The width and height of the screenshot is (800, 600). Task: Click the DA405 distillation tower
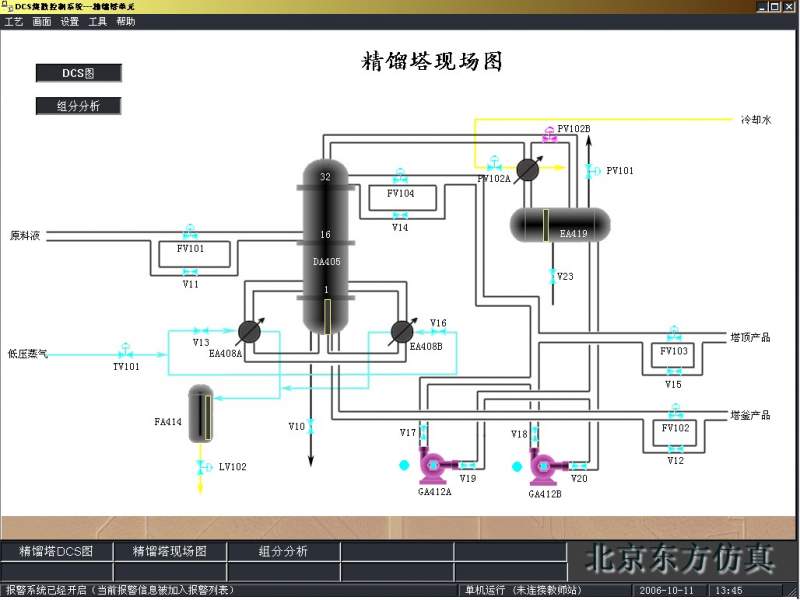[x=326, y=247]
